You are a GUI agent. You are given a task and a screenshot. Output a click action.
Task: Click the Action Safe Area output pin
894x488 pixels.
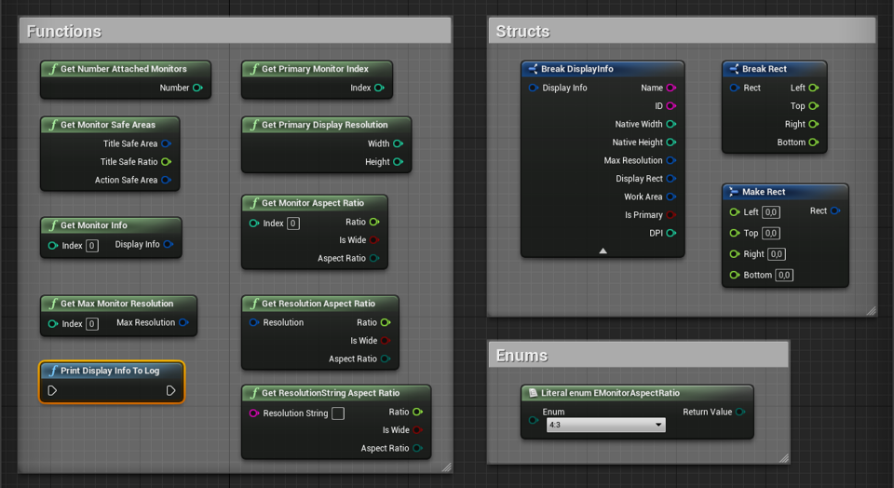click(x=166, y=180)
